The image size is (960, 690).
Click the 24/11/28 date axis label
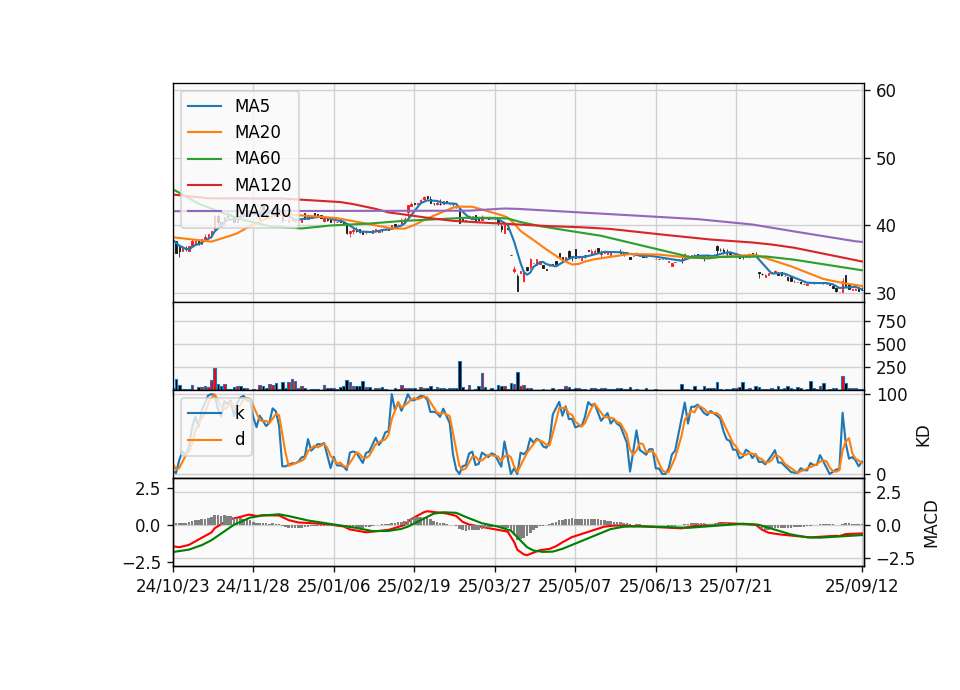click(x=253, y=586)
